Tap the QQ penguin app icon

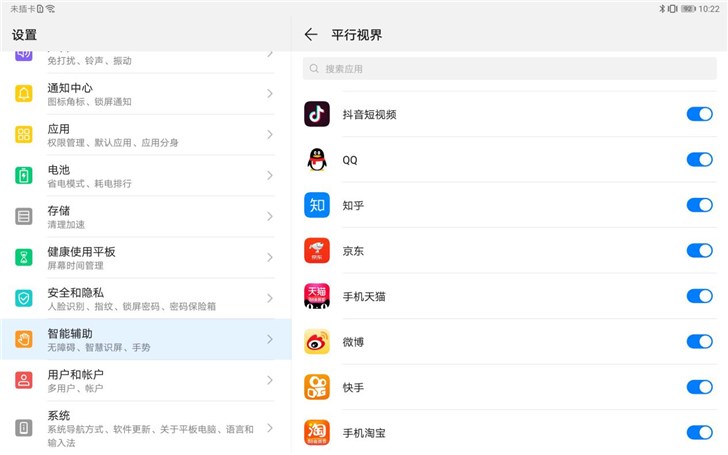click(317, 159)
